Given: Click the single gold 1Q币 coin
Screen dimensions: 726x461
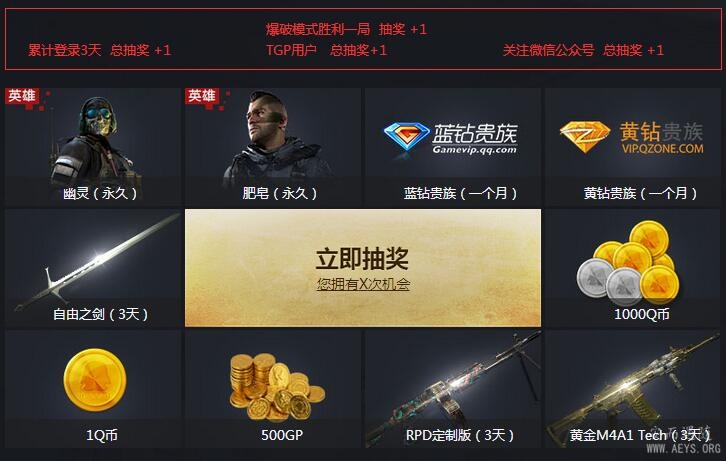Looking at the screenshot, I should pyautogui.click(x=95, y=380).
